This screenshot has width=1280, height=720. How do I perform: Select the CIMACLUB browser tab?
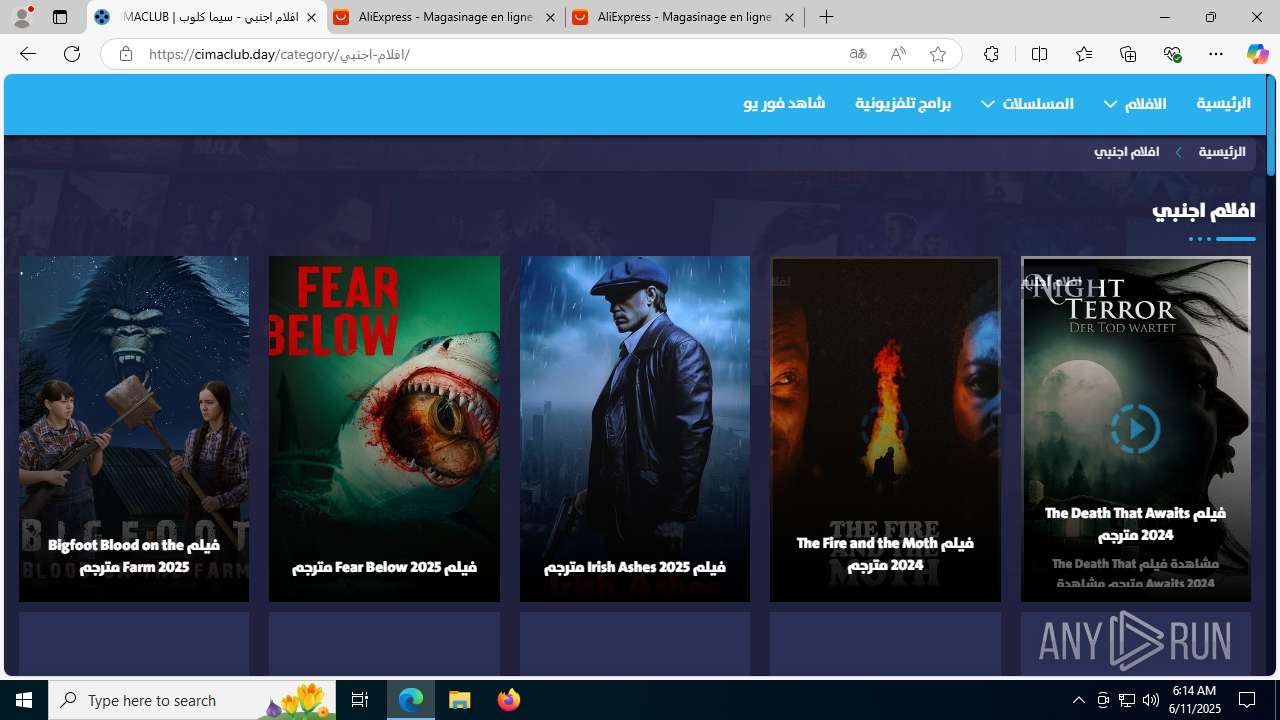[206, 17]
